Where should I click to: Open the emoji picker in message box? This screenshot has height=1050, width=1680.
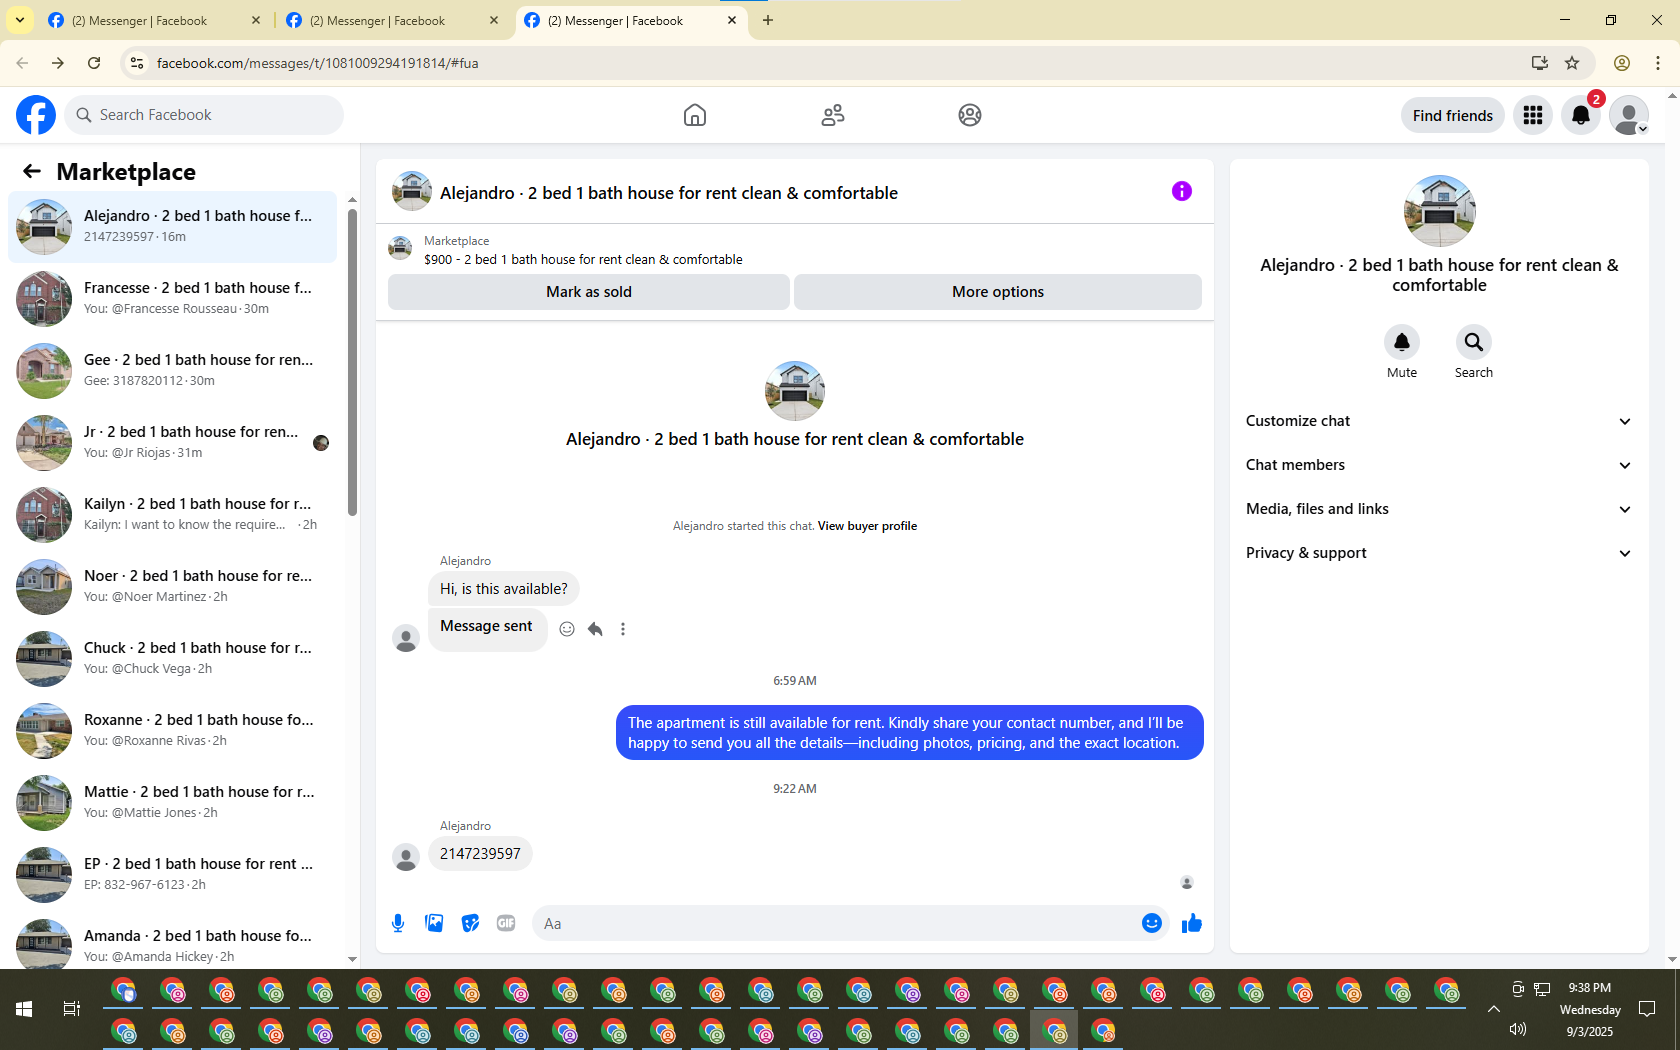[x=1152, y=923]
